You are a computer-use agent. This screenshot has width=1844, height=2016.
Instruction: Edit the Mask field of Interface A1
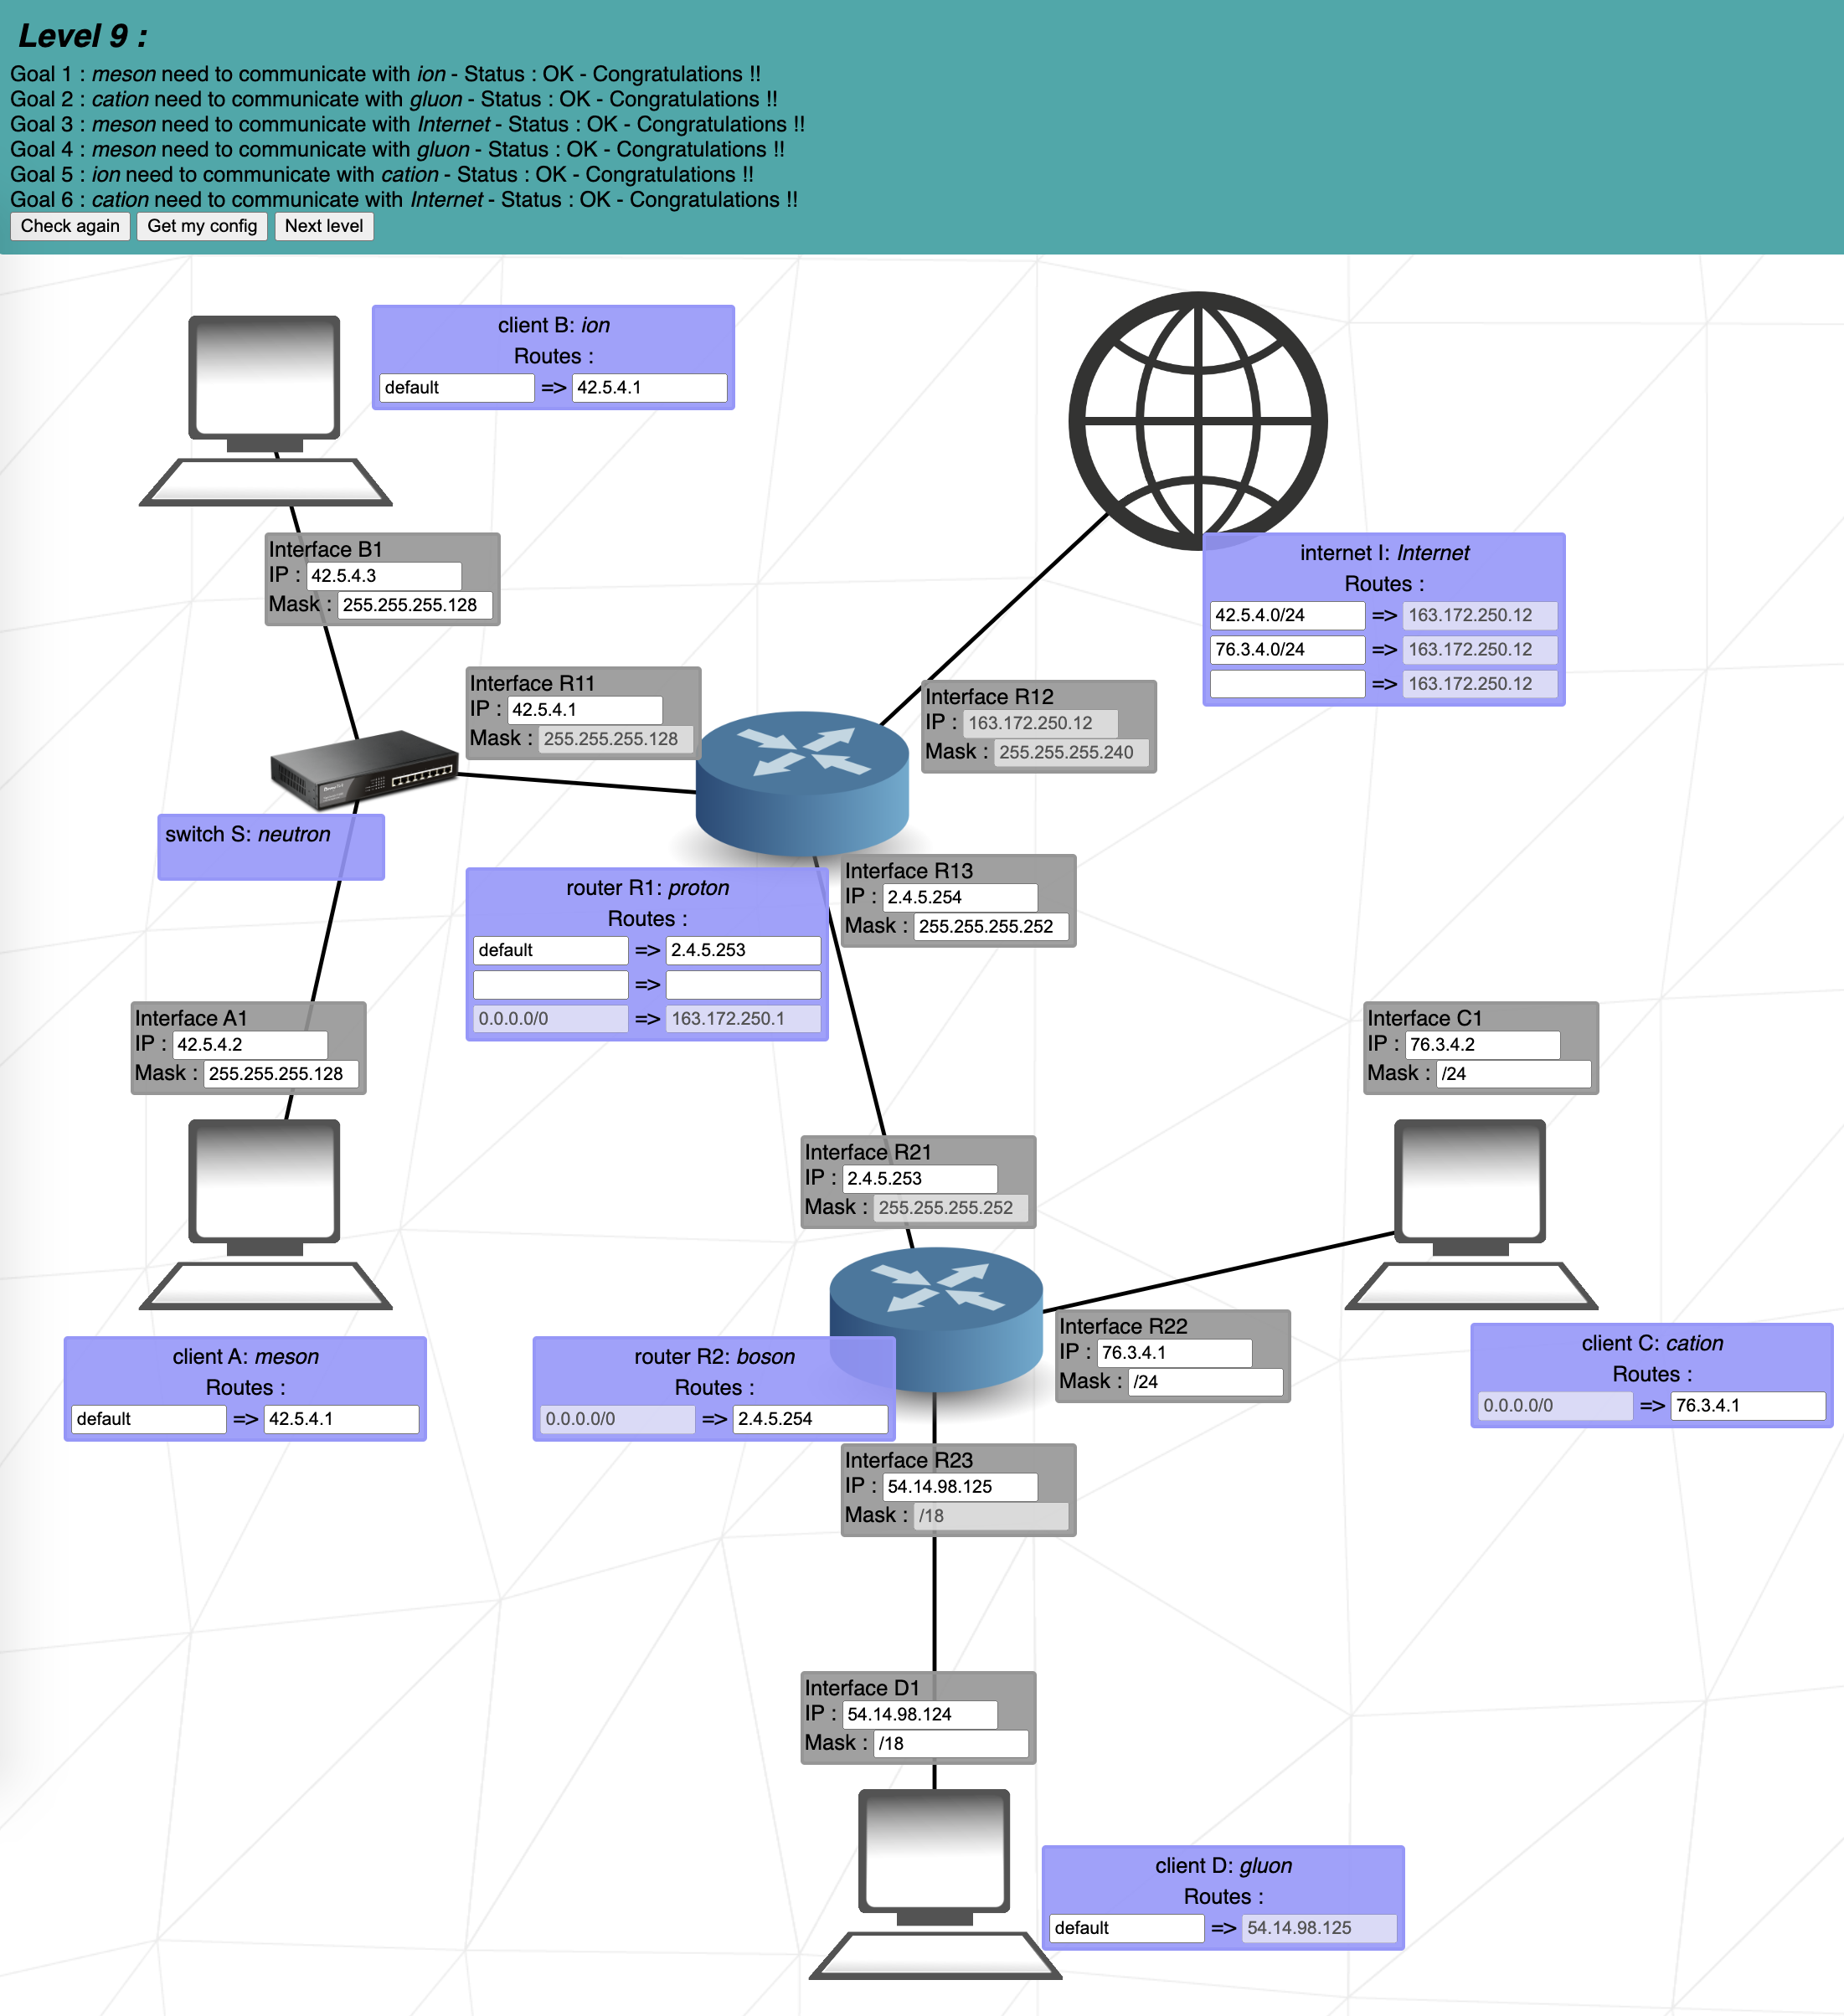[278, 1074]
